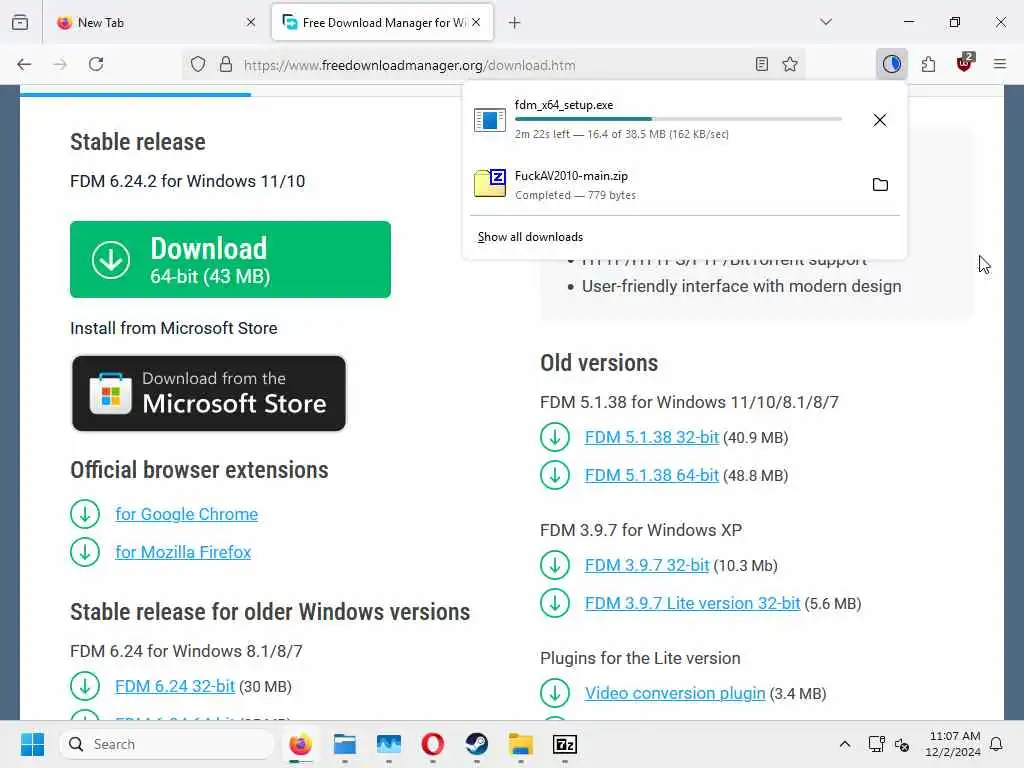Toggle reader view icon
The image size is (1024, 768).
click(761, 64)
